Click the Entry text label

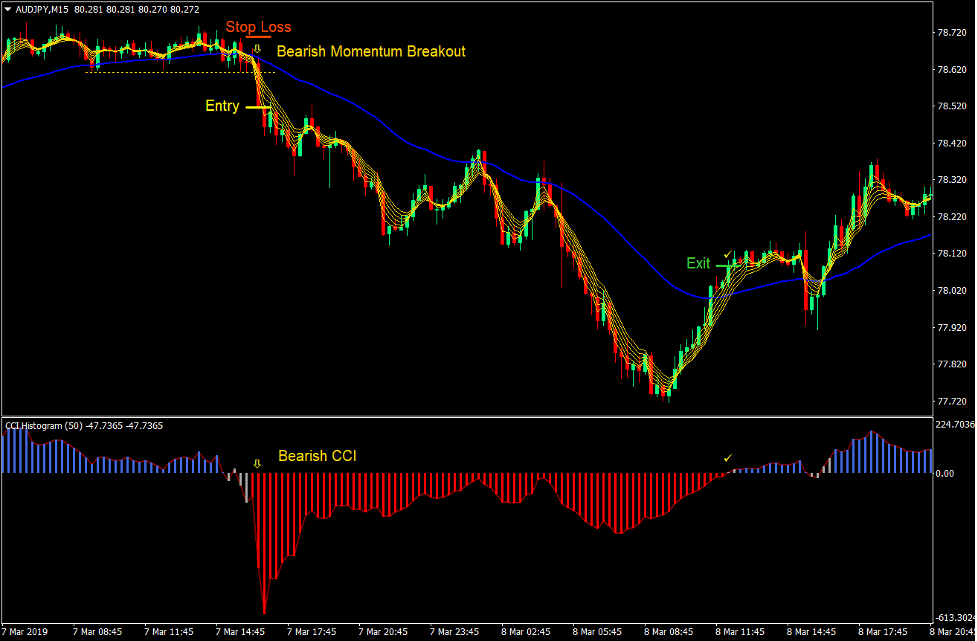[x=221, y=106]
